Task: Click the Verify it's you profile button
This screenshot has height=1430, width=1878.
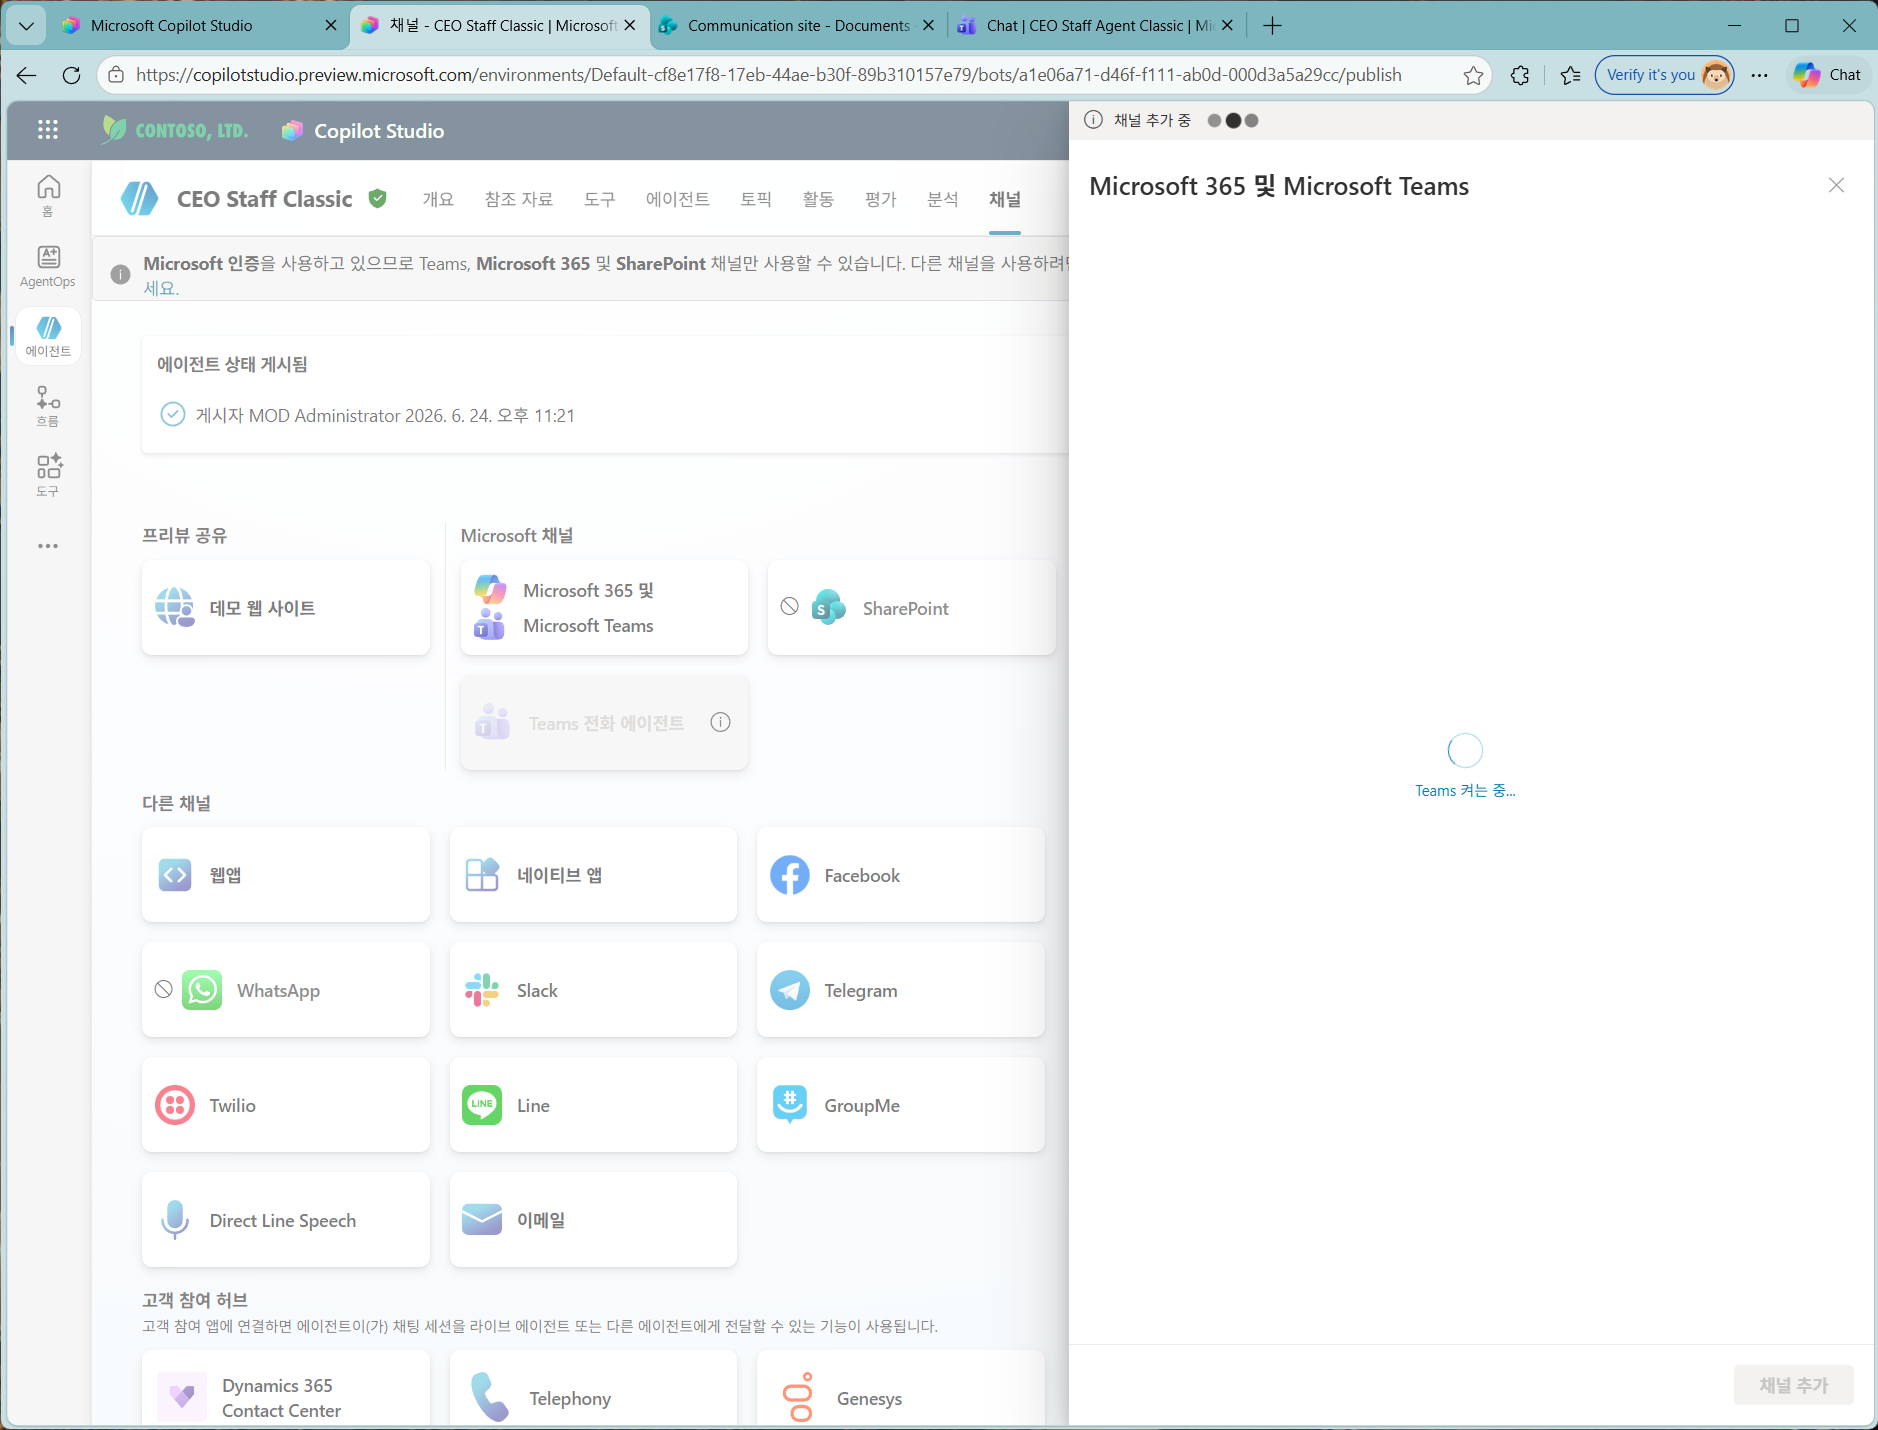Action: click(1664, 75)
